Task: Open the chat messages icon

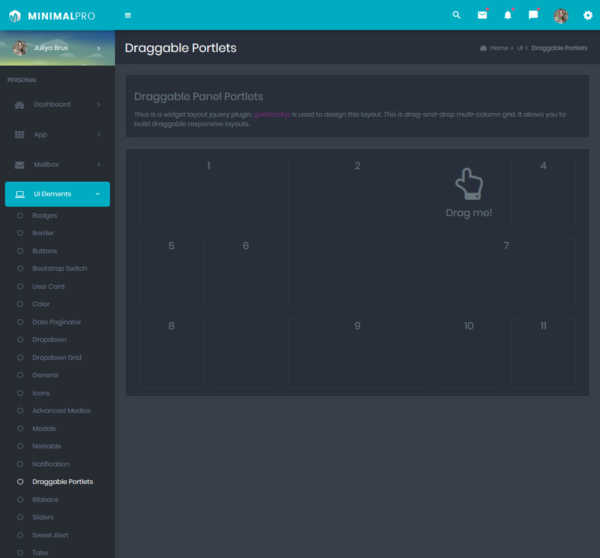Action: coord(533,15)
